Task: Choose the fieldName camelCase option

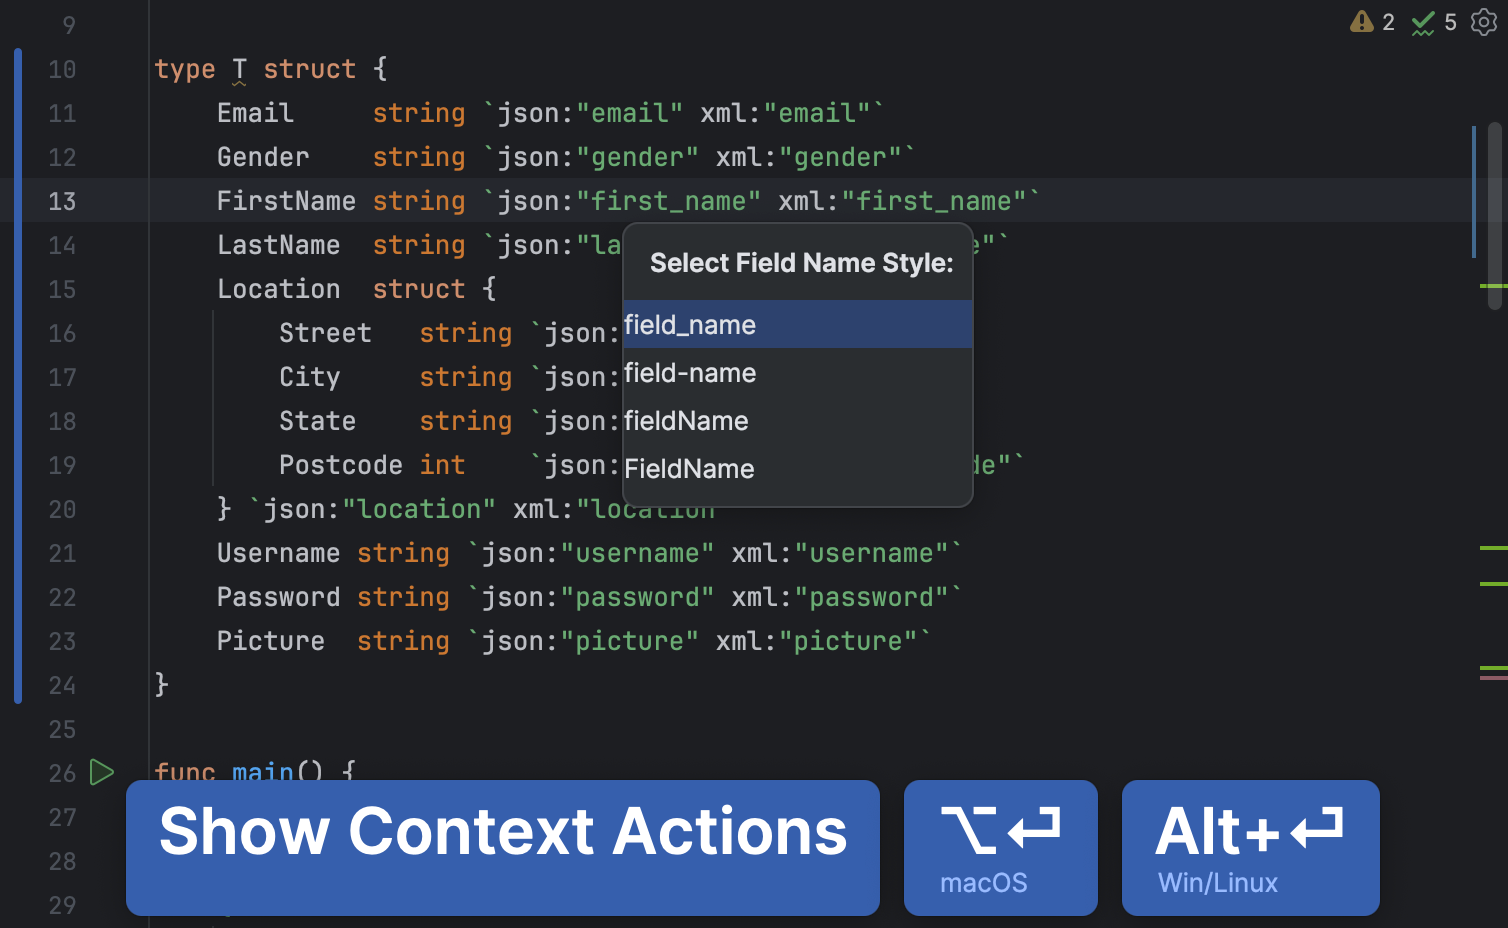Action: click(686, 420)
